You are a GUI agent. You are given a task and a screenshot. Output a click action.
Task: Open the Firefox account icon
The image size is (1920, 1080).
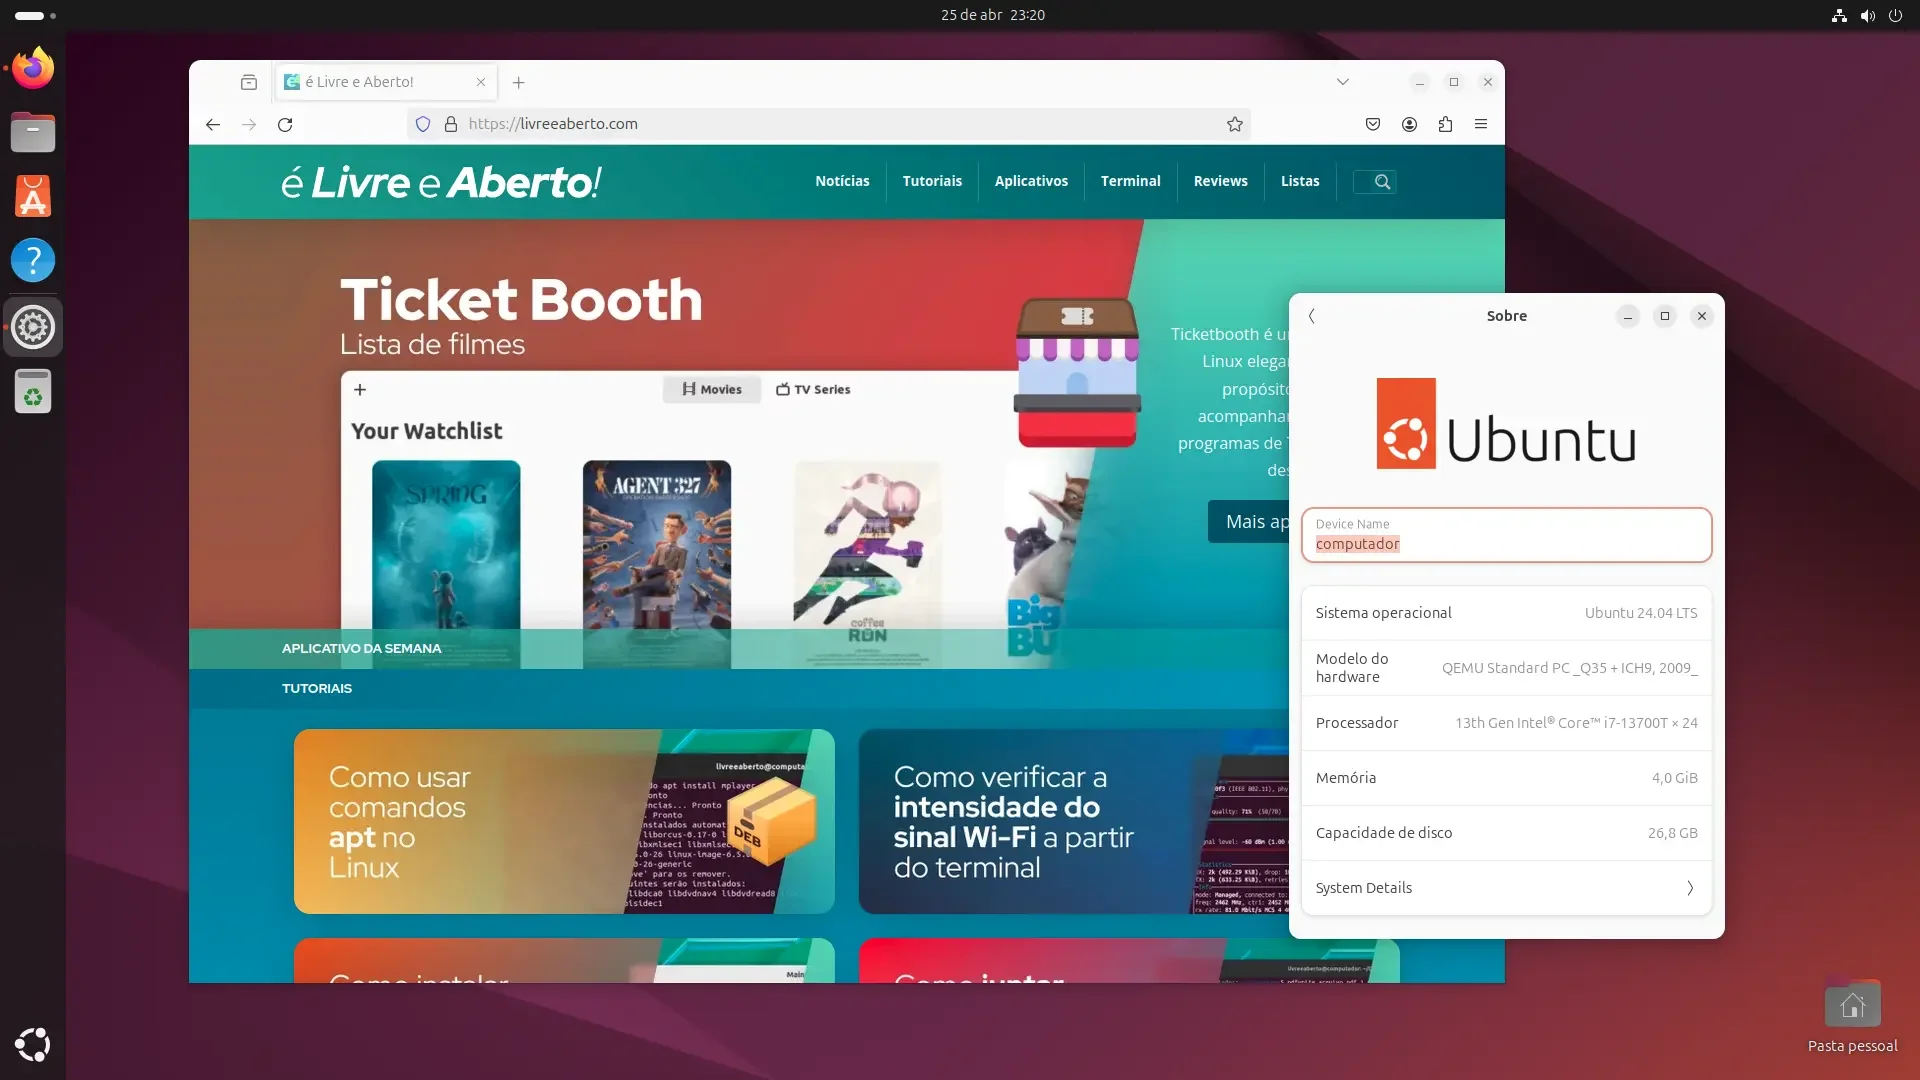click(x=1409, y=124)
